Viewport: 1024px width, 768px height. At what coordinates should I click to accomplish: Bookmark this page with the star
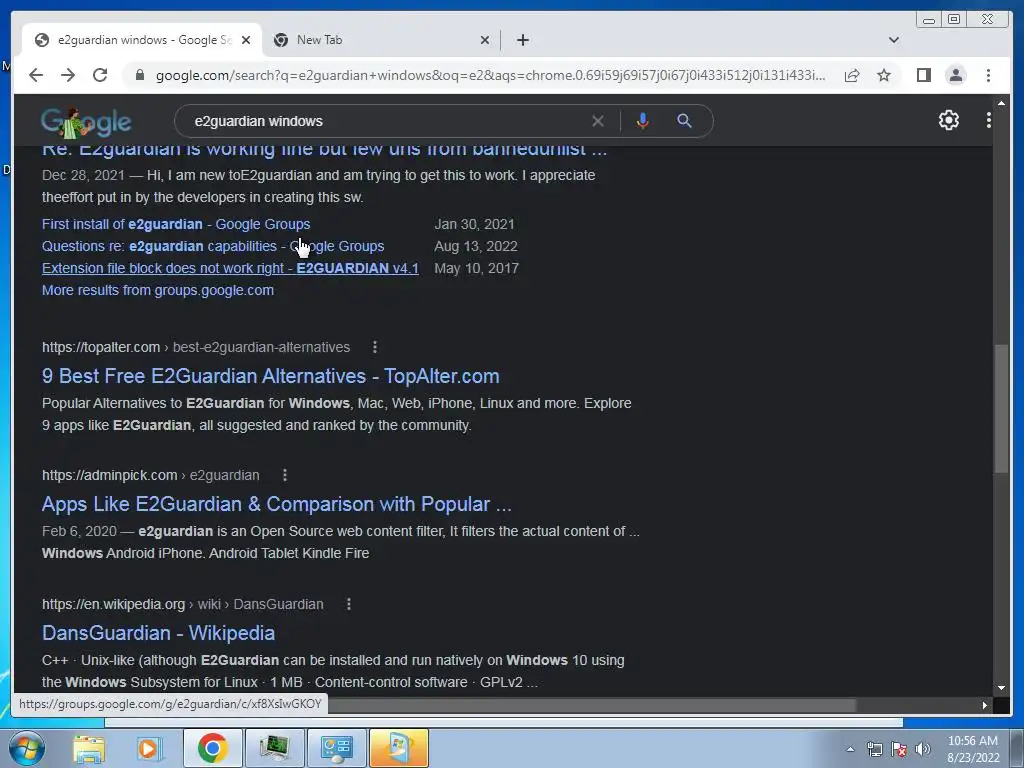coord(884,75)
